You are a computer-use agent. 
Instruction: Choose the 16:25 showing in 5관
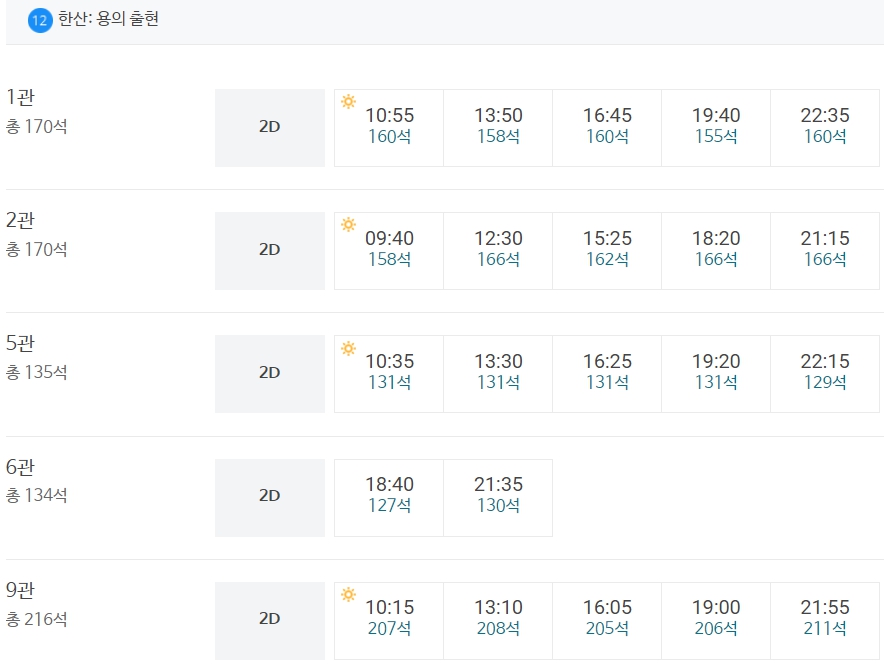tap(607, 373)
